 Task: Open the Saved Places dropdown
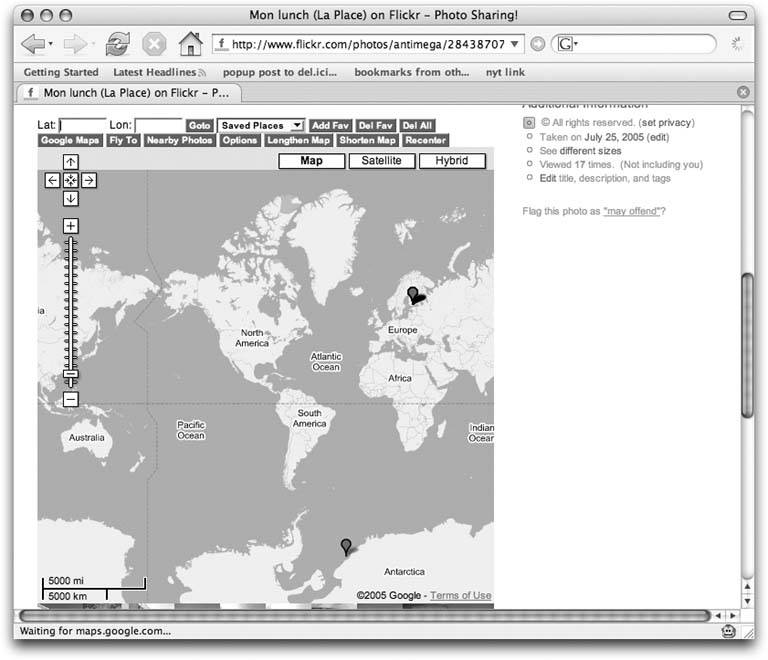click(261, 126)
